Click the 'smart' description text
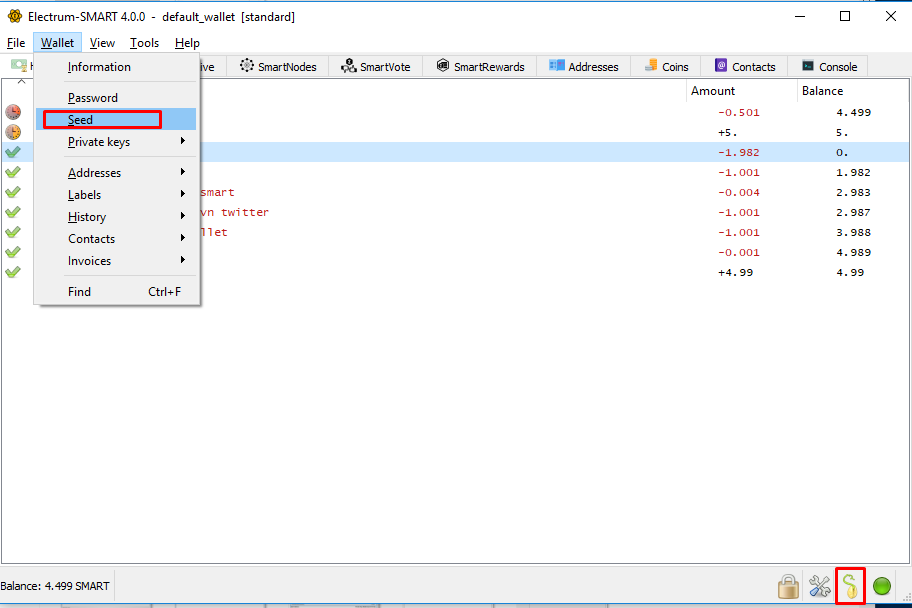912x608 pixels. (x=218, y=193)
